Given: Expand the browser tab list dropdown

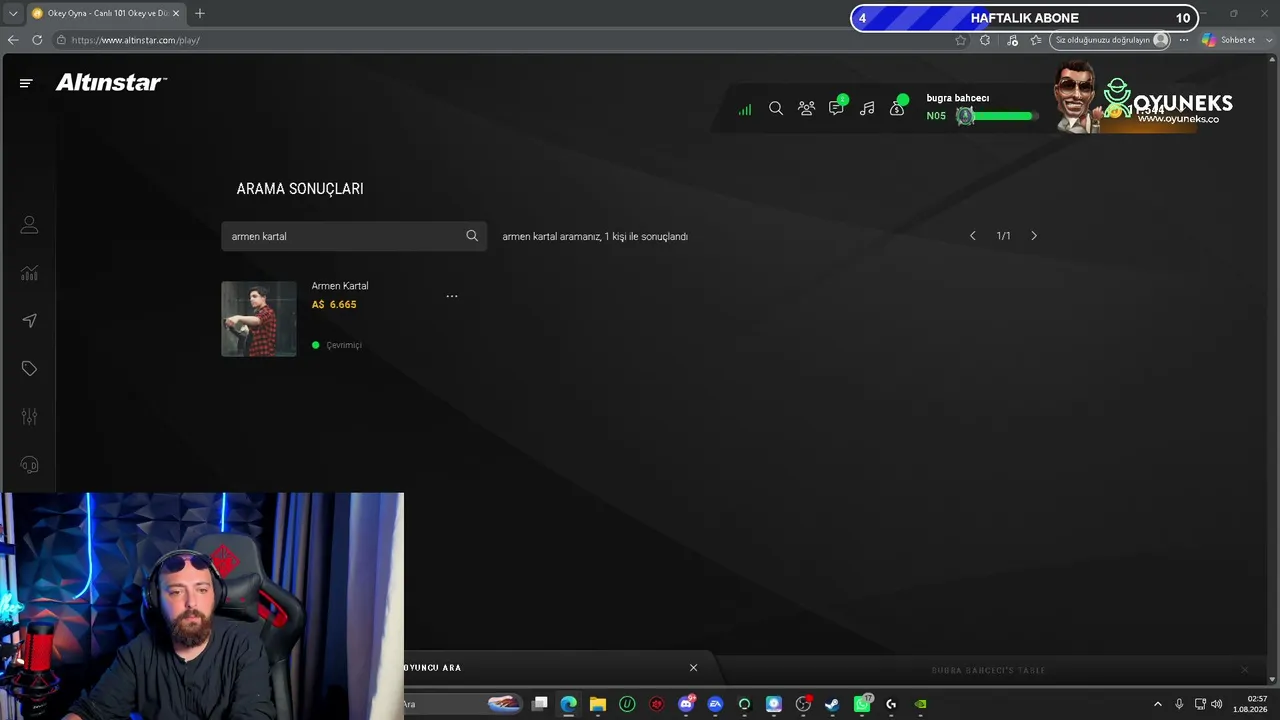Looking at the screenshot, I should pos(13,13).
